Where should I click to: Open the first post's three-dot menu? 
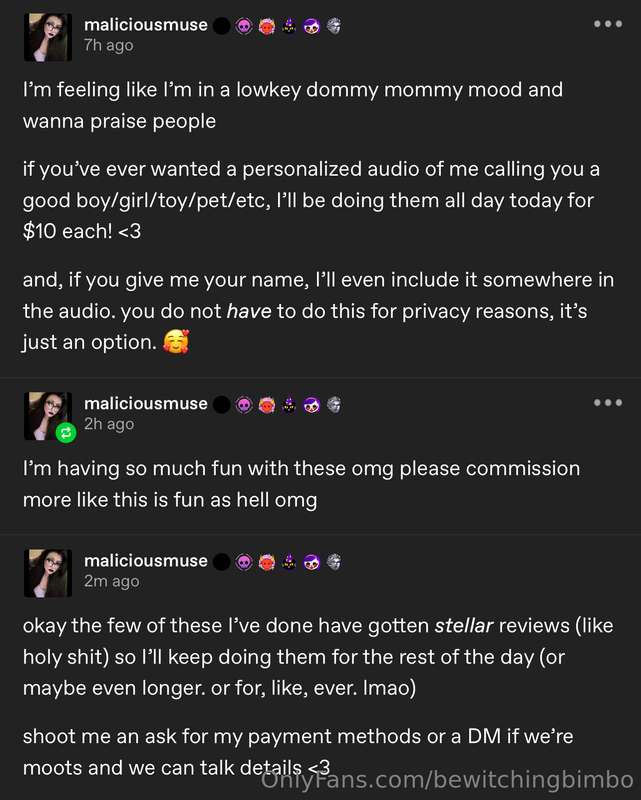tap(608, 24)
